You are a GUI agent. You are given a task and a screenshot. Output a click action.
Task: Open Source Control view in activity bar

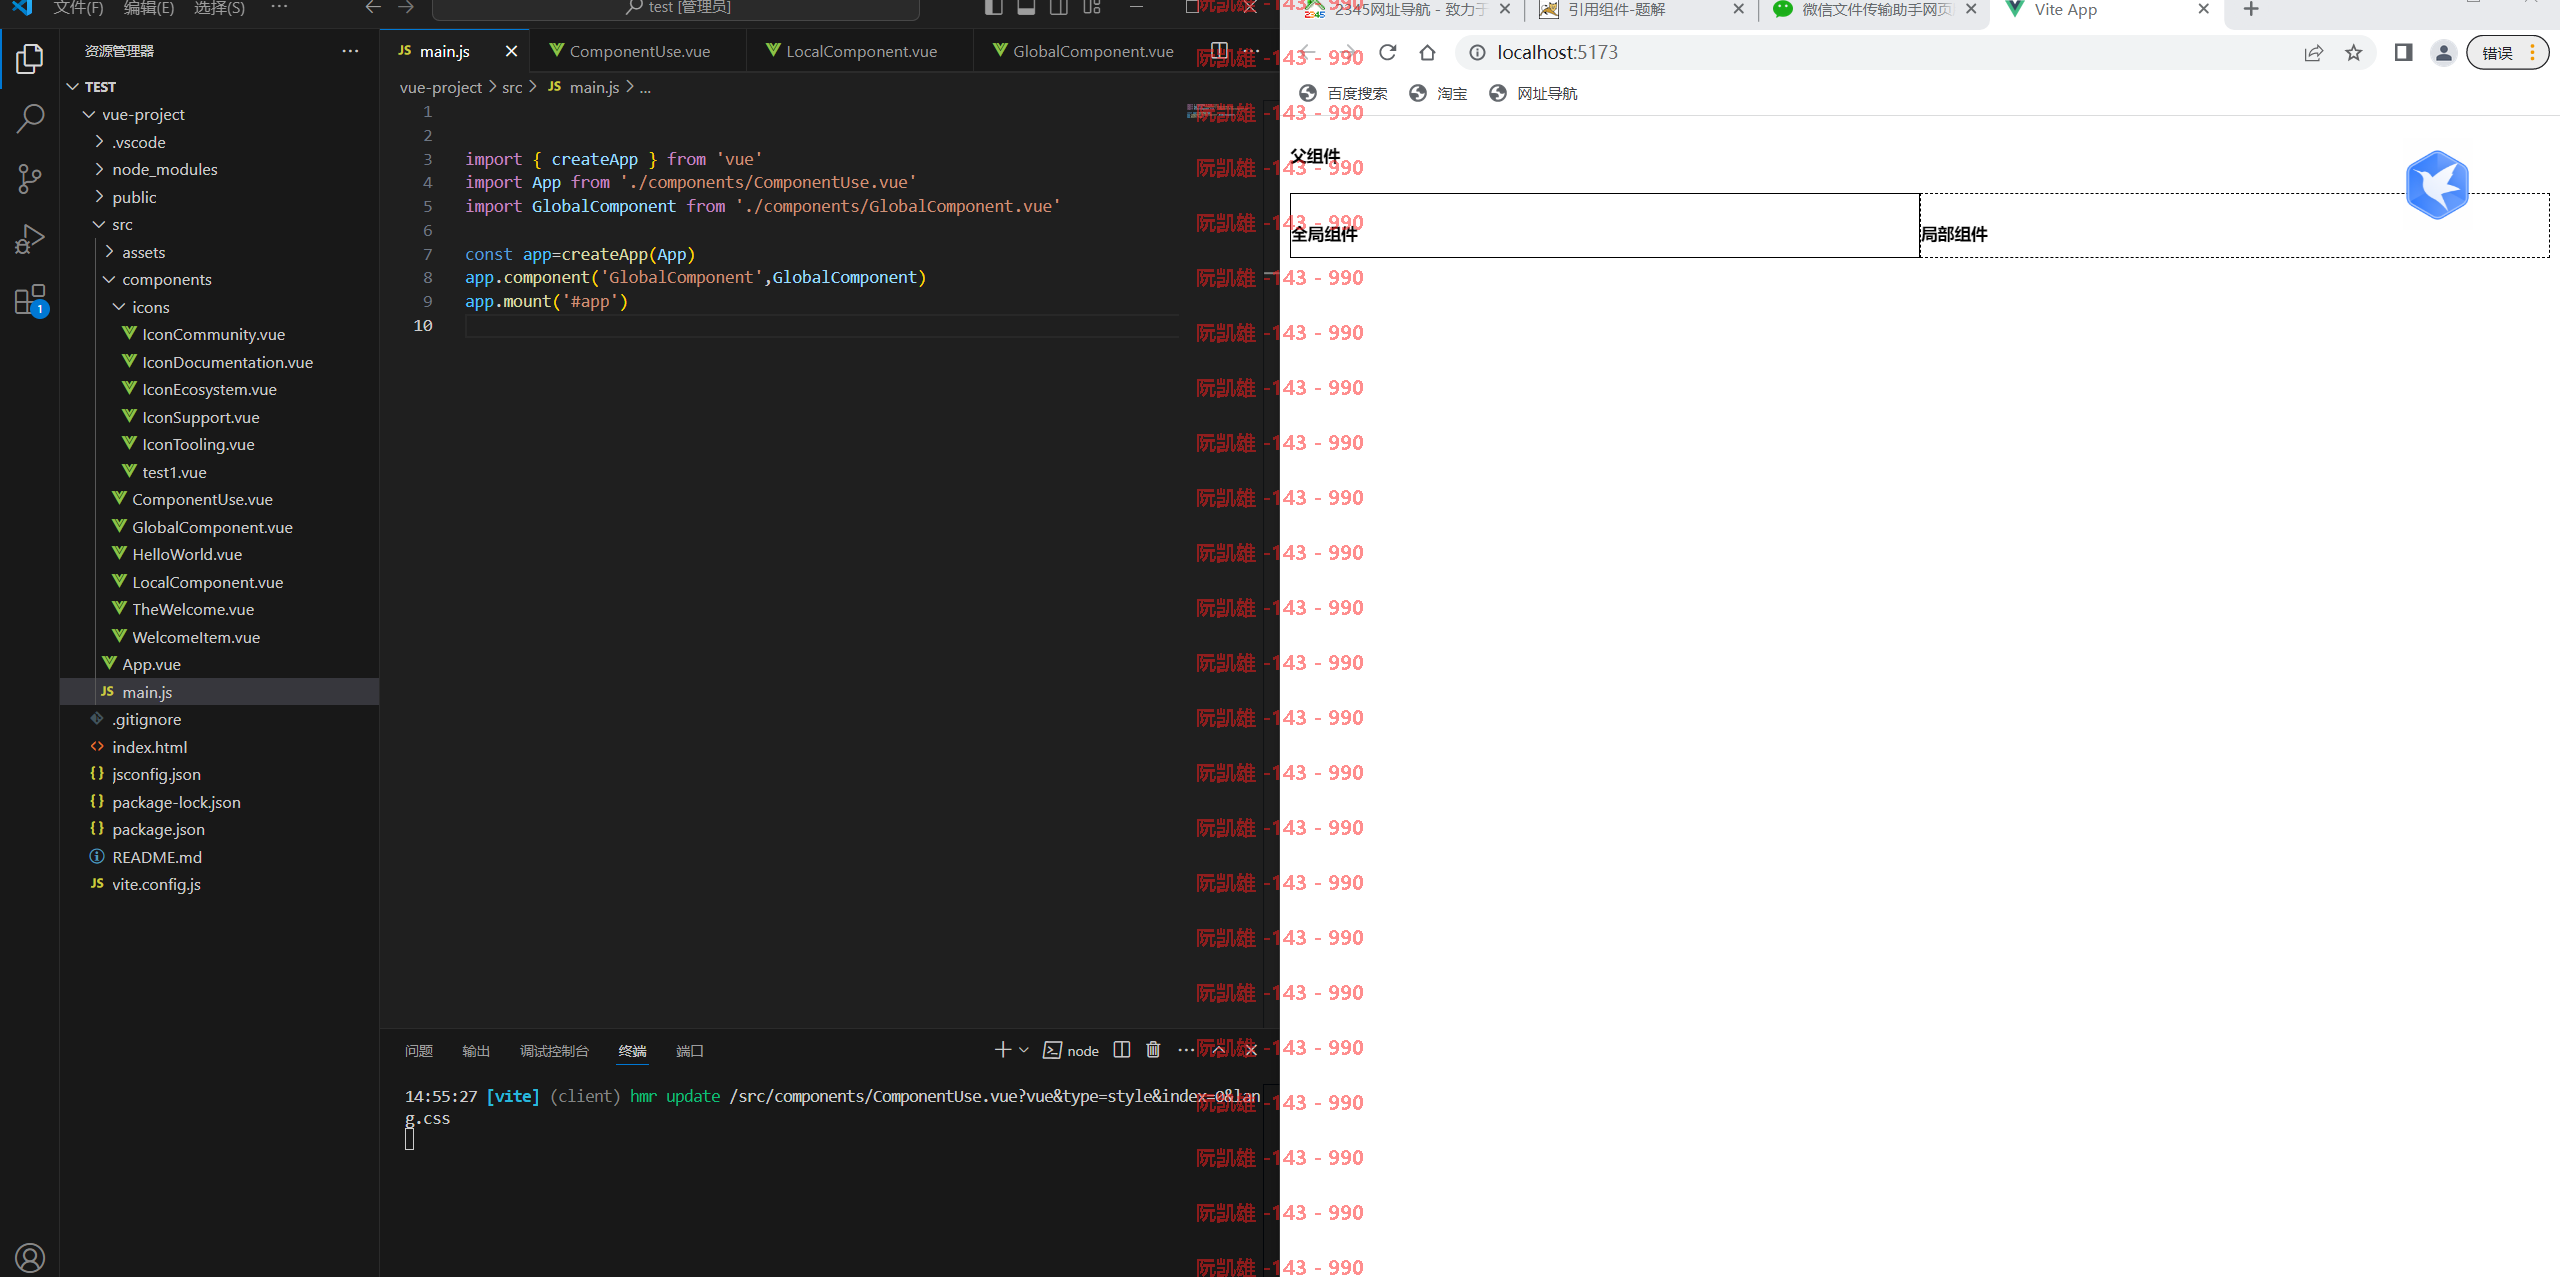[x=30, y=179]
